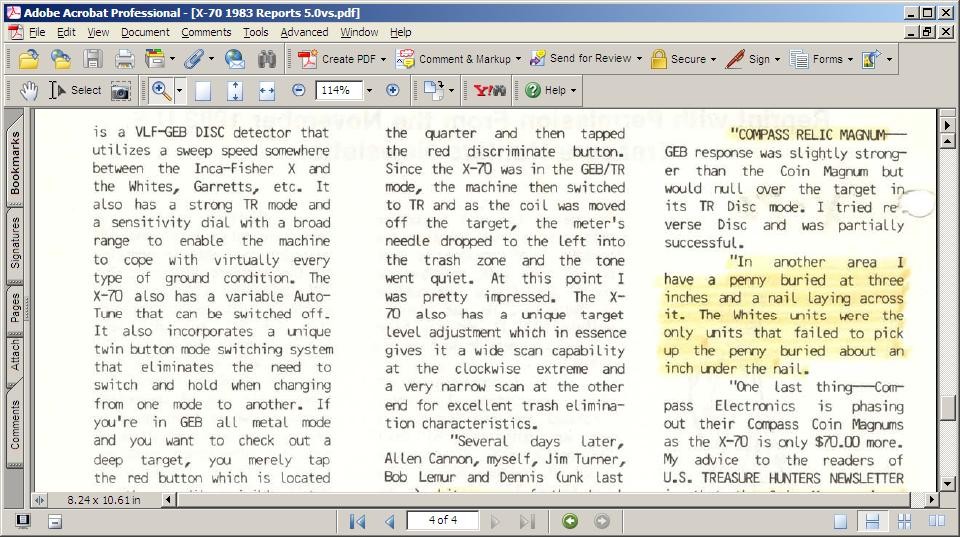Click the Forms button
The image size is (960, 537).
[x=816, y=59]
